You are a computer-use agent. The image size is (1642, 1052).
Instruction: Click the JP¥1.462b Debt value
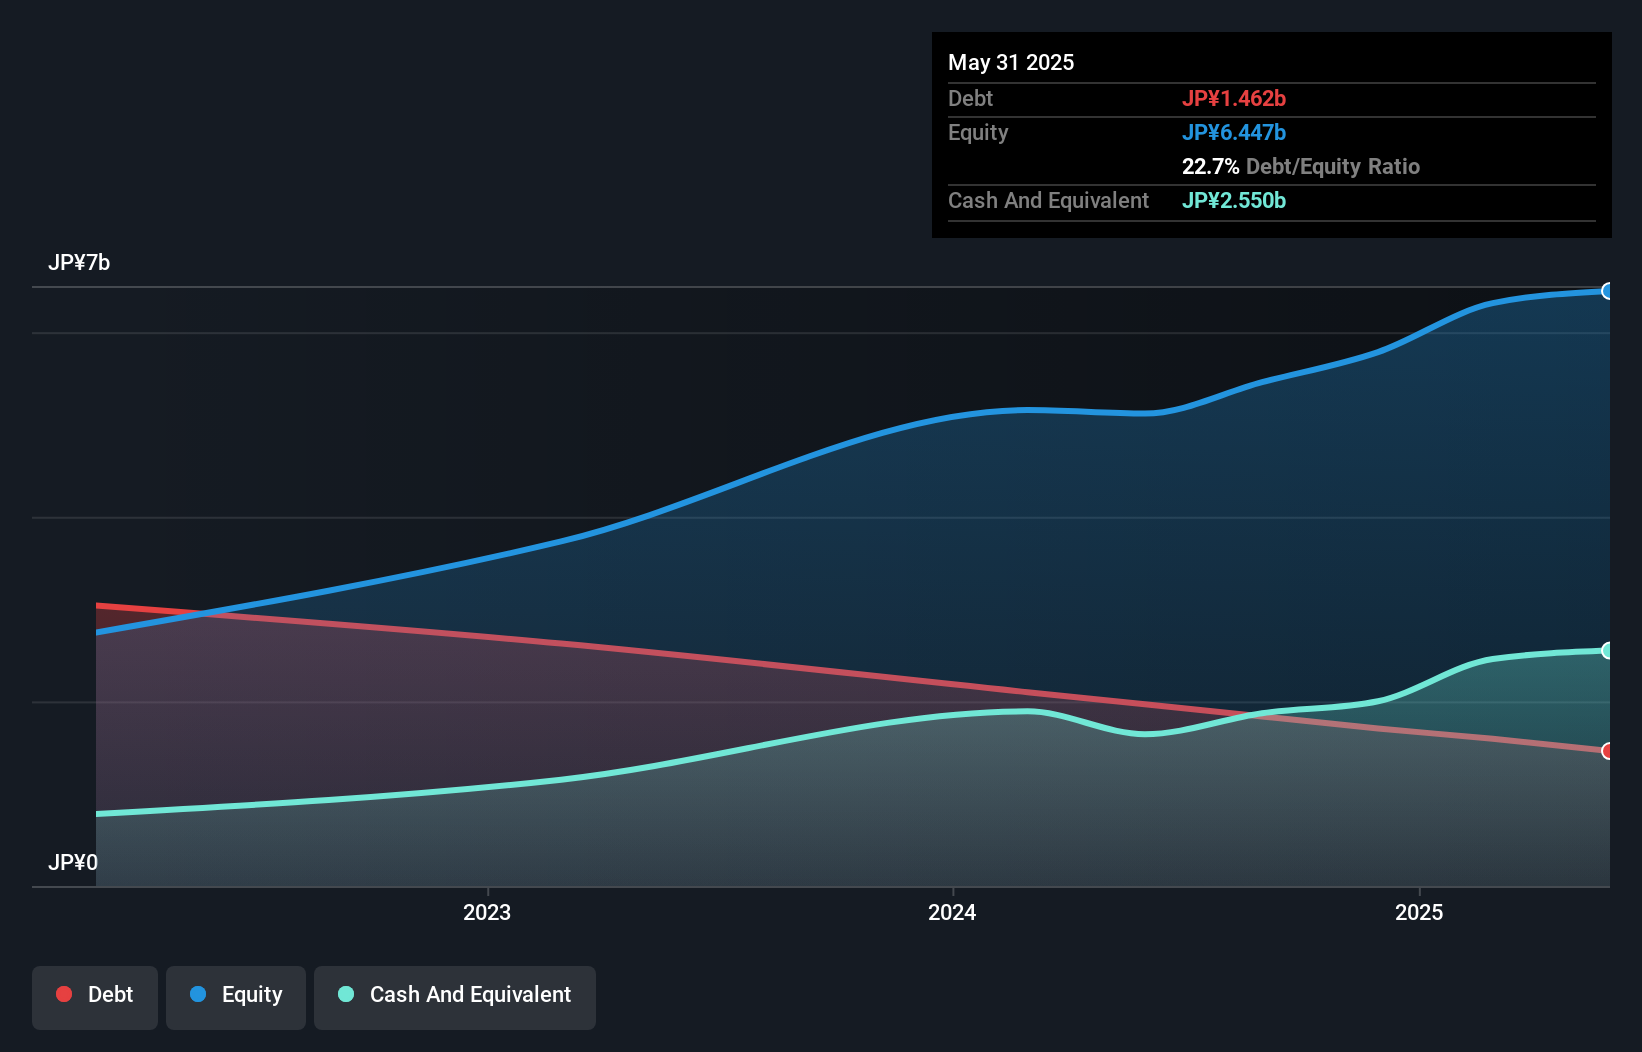(x=1235, y=98)
